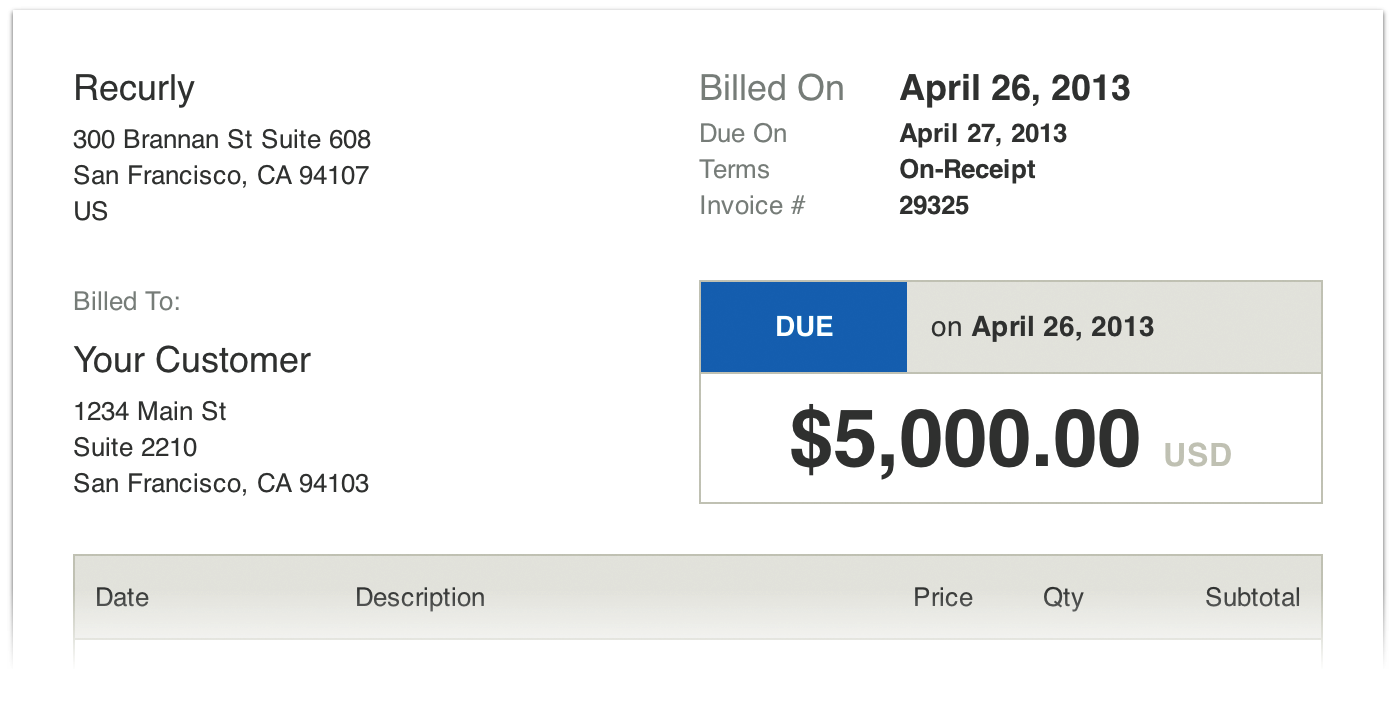Click the Qty column header

point(1062,597)
